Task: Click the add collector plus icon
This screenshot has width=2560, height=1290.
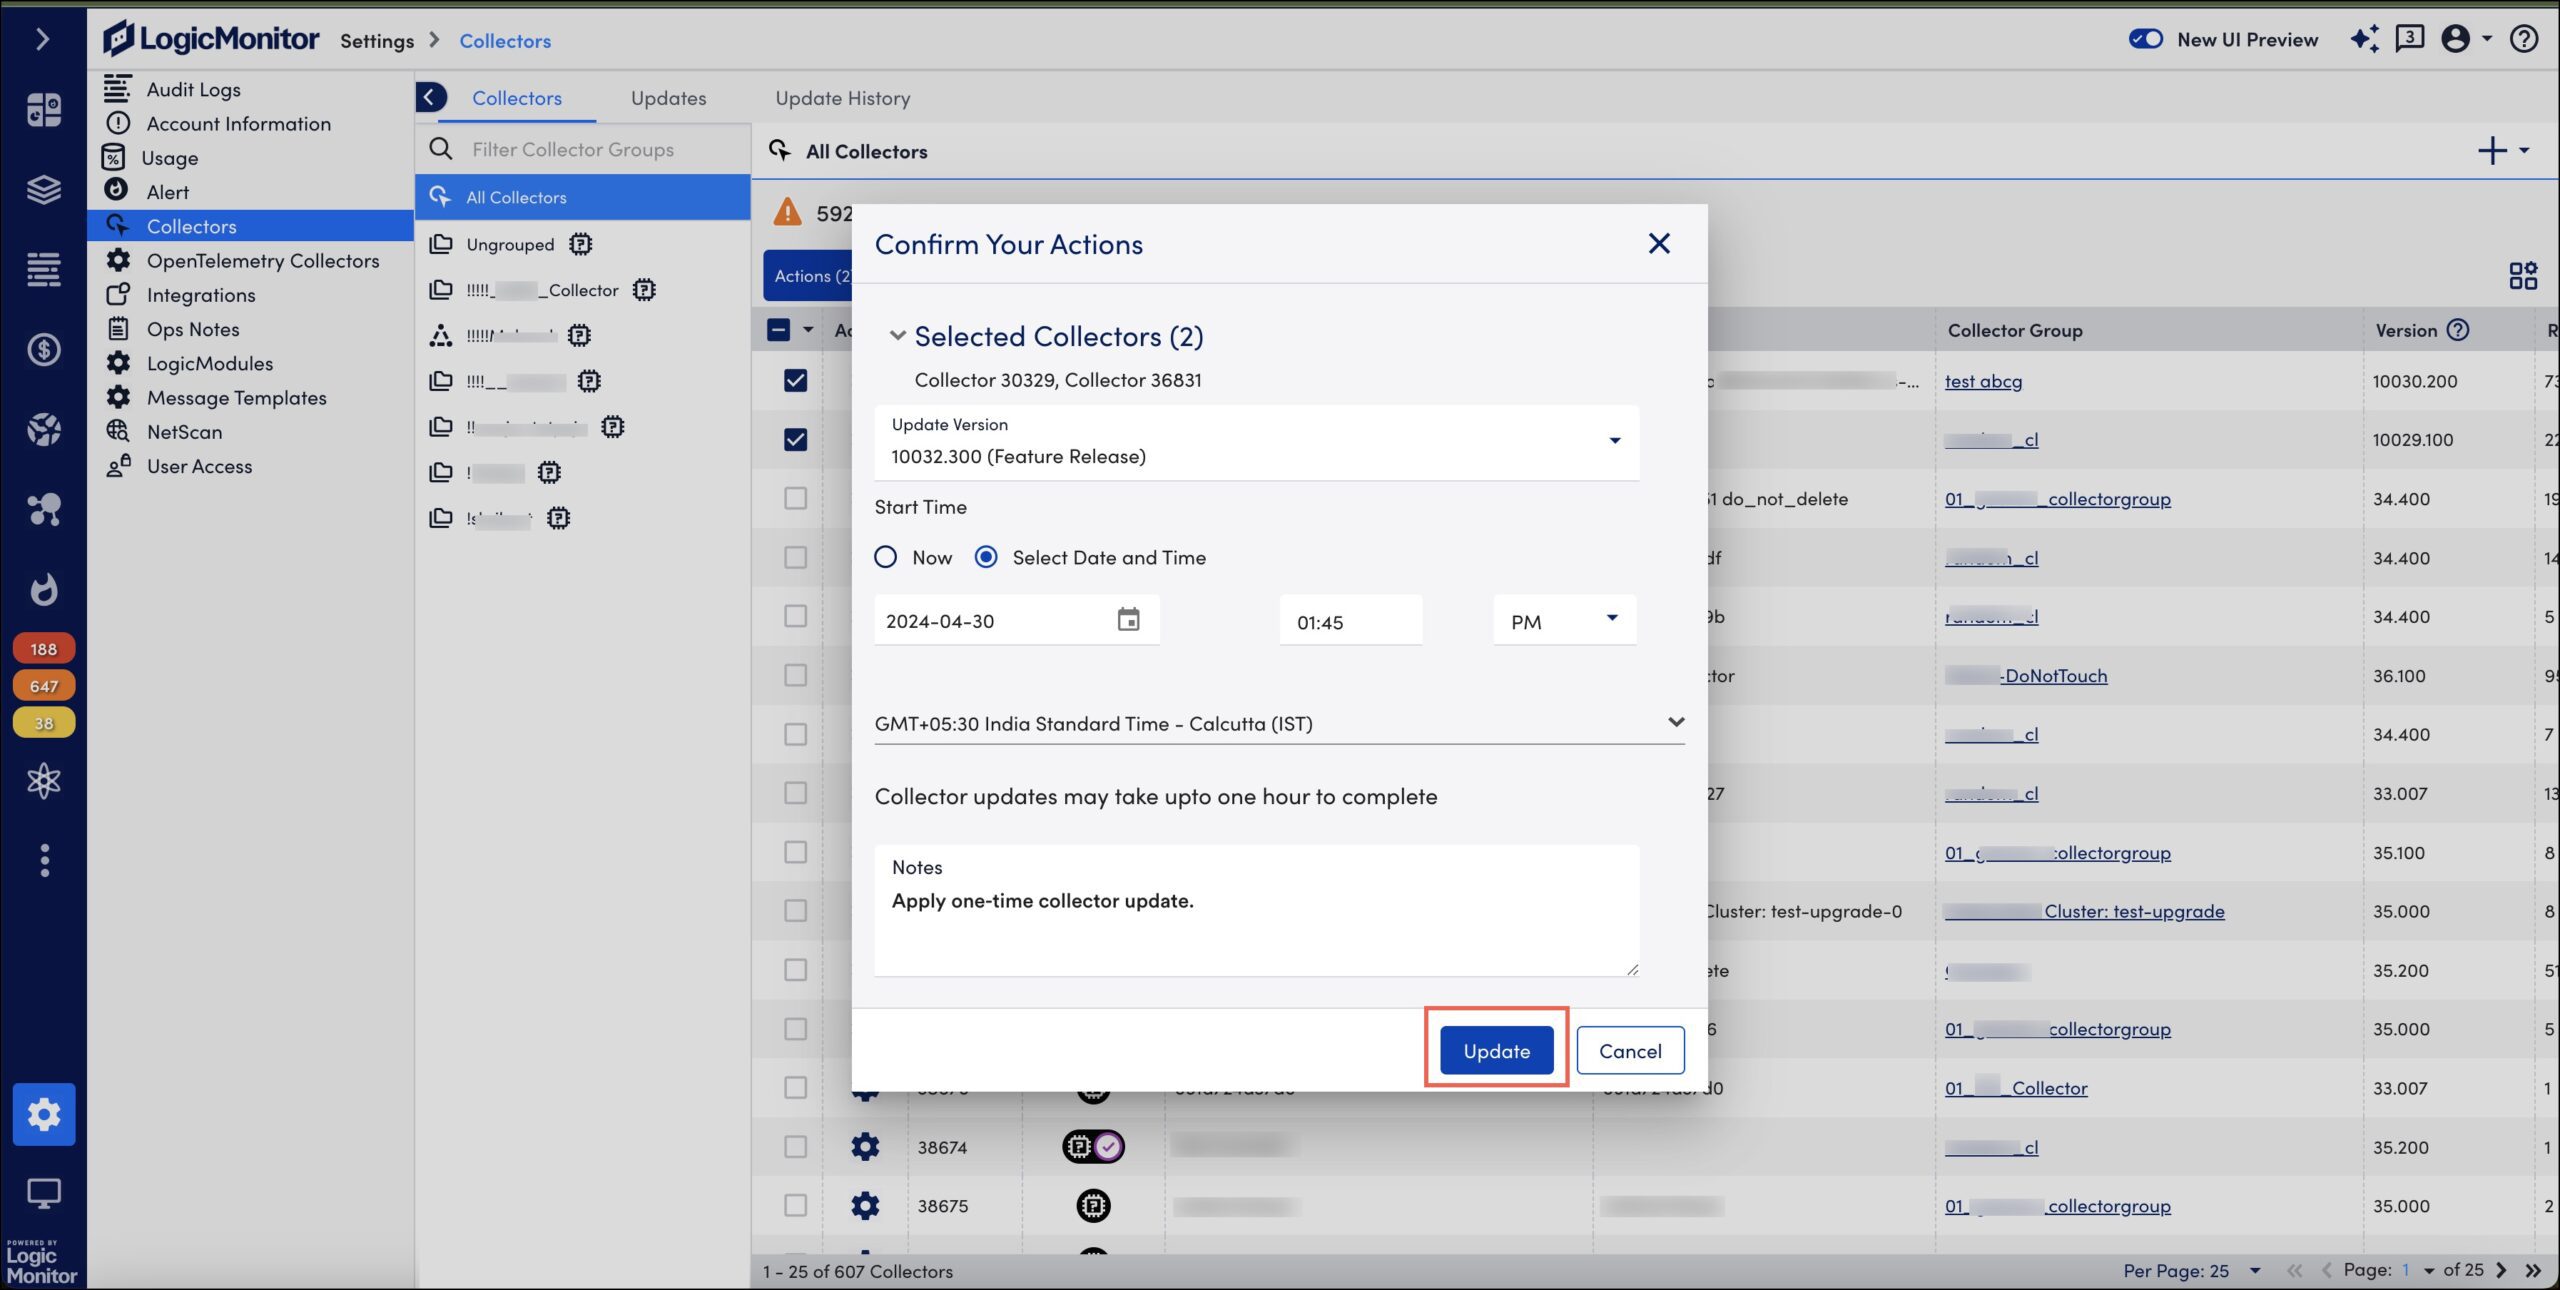Action: pyautogui.click(x=2492, y=151)
